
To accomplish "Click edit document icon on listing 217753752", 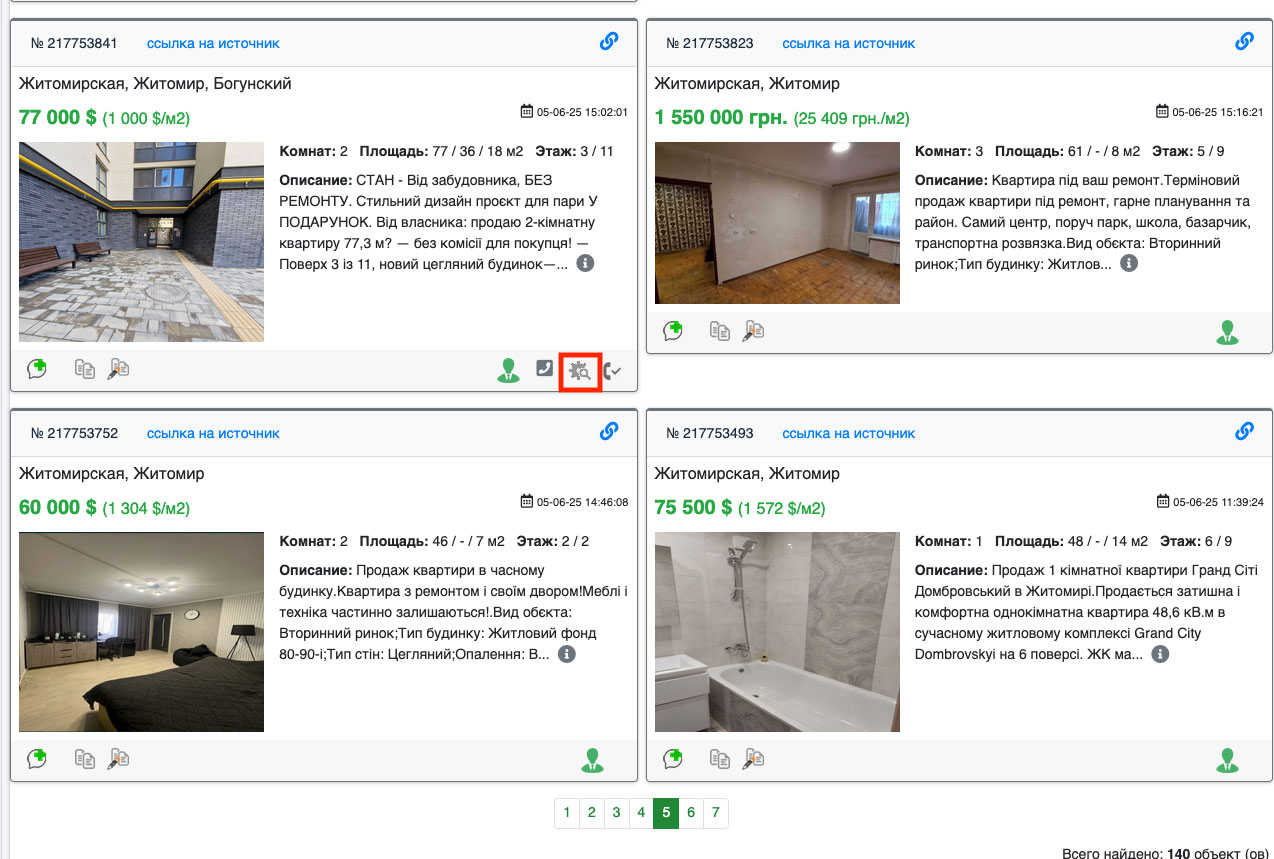I will [119, 759].
